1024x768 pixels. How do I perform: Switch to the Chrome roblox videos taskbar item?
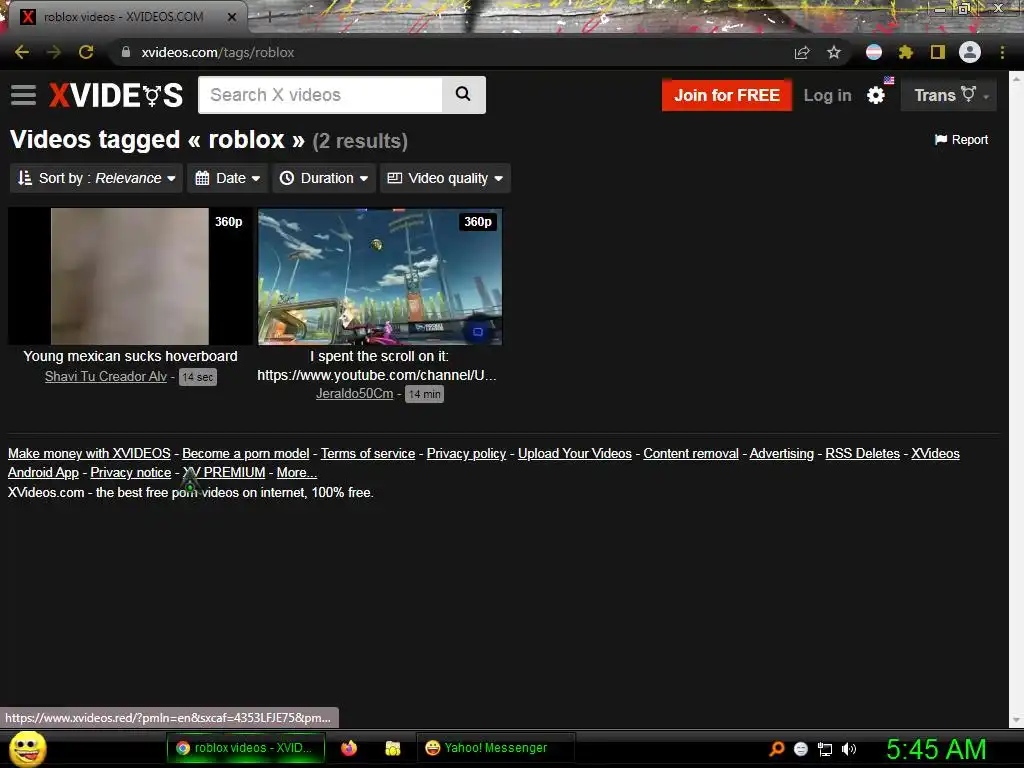(x=246, y=748)
